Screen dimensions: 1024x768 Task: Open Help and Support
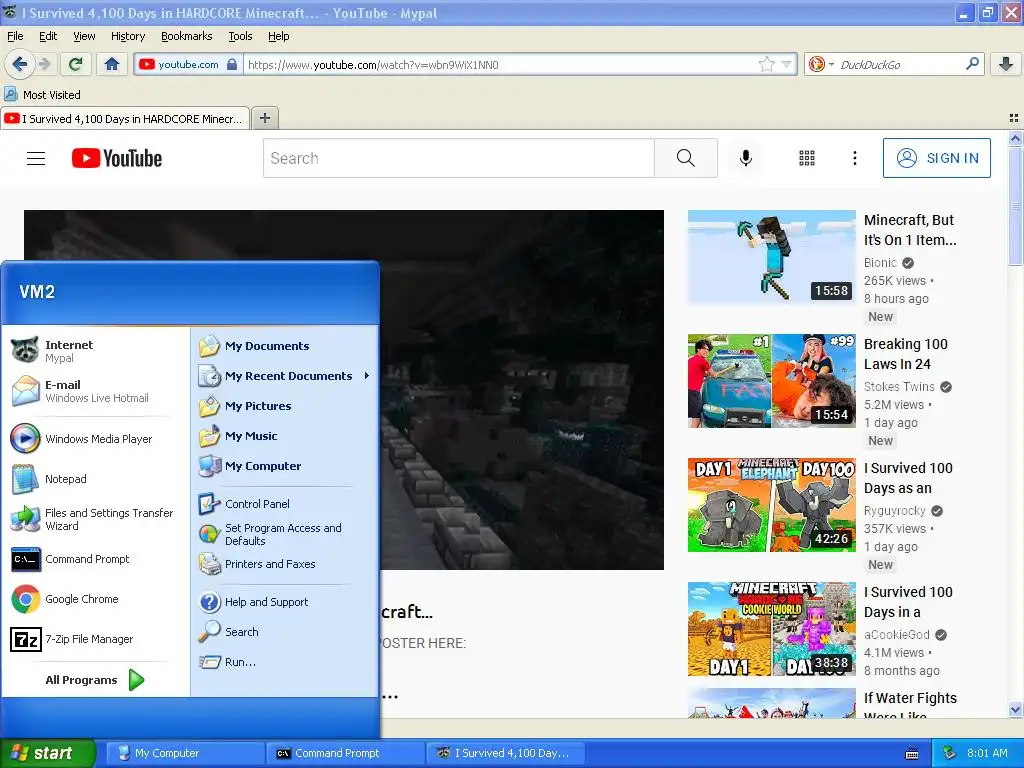click(x=285, y=602)
